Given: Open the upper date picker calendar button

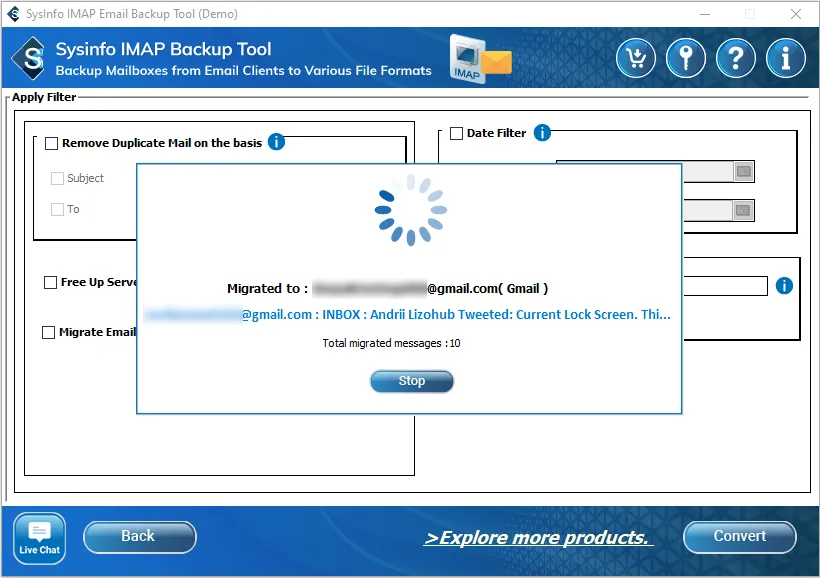Looking at the screenshot, I should pyautogui.click(x=743, y=171).
